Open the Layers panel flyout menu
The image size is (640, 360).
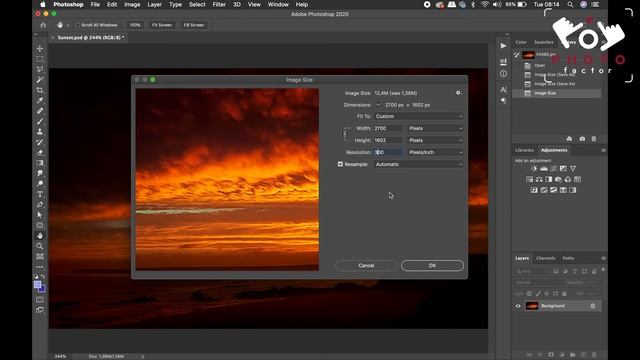click(603, 258)
